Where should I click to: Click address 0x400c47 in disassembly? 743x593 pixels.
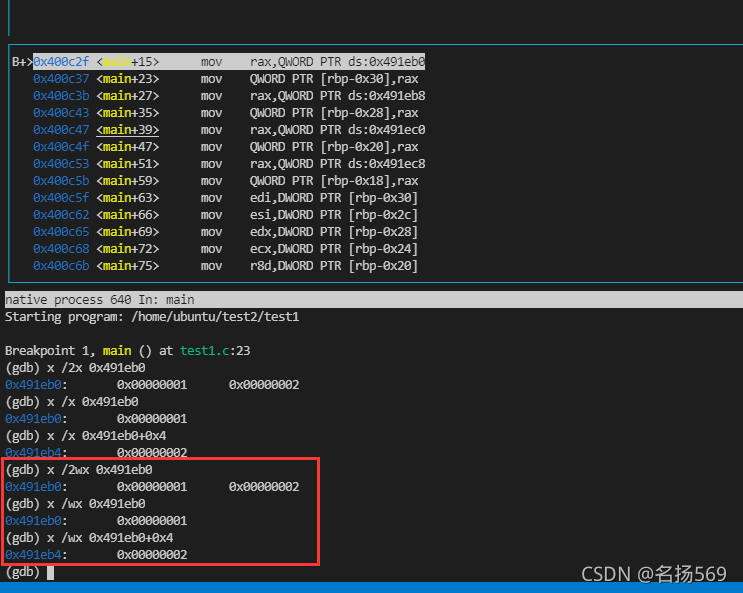point(61,130)
